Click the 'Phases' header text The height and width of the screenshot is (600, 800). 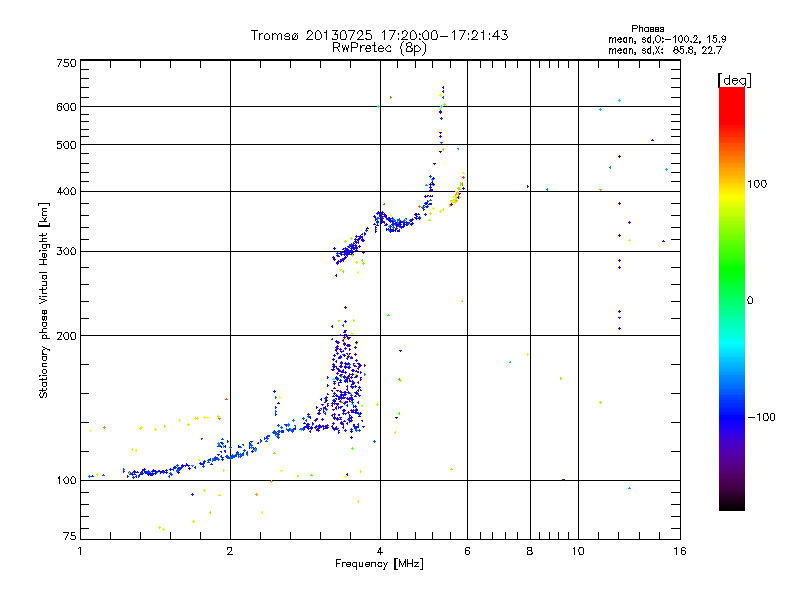tap(647, 29)
